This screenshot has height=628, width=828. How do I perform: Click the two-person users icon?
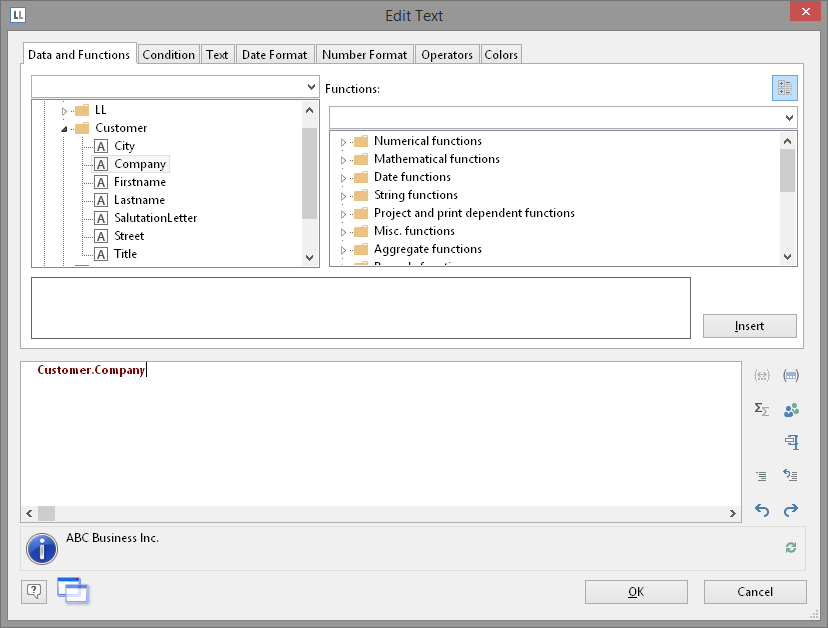point(791,409)
